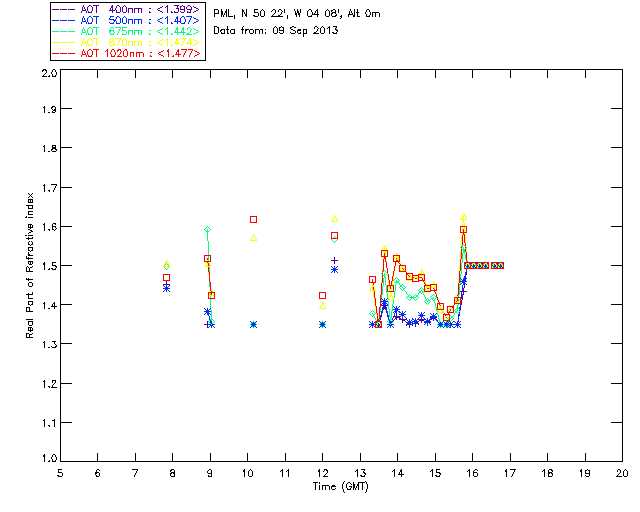Click the 'Real Part of Refractive index' axis label

pos(29,266)
